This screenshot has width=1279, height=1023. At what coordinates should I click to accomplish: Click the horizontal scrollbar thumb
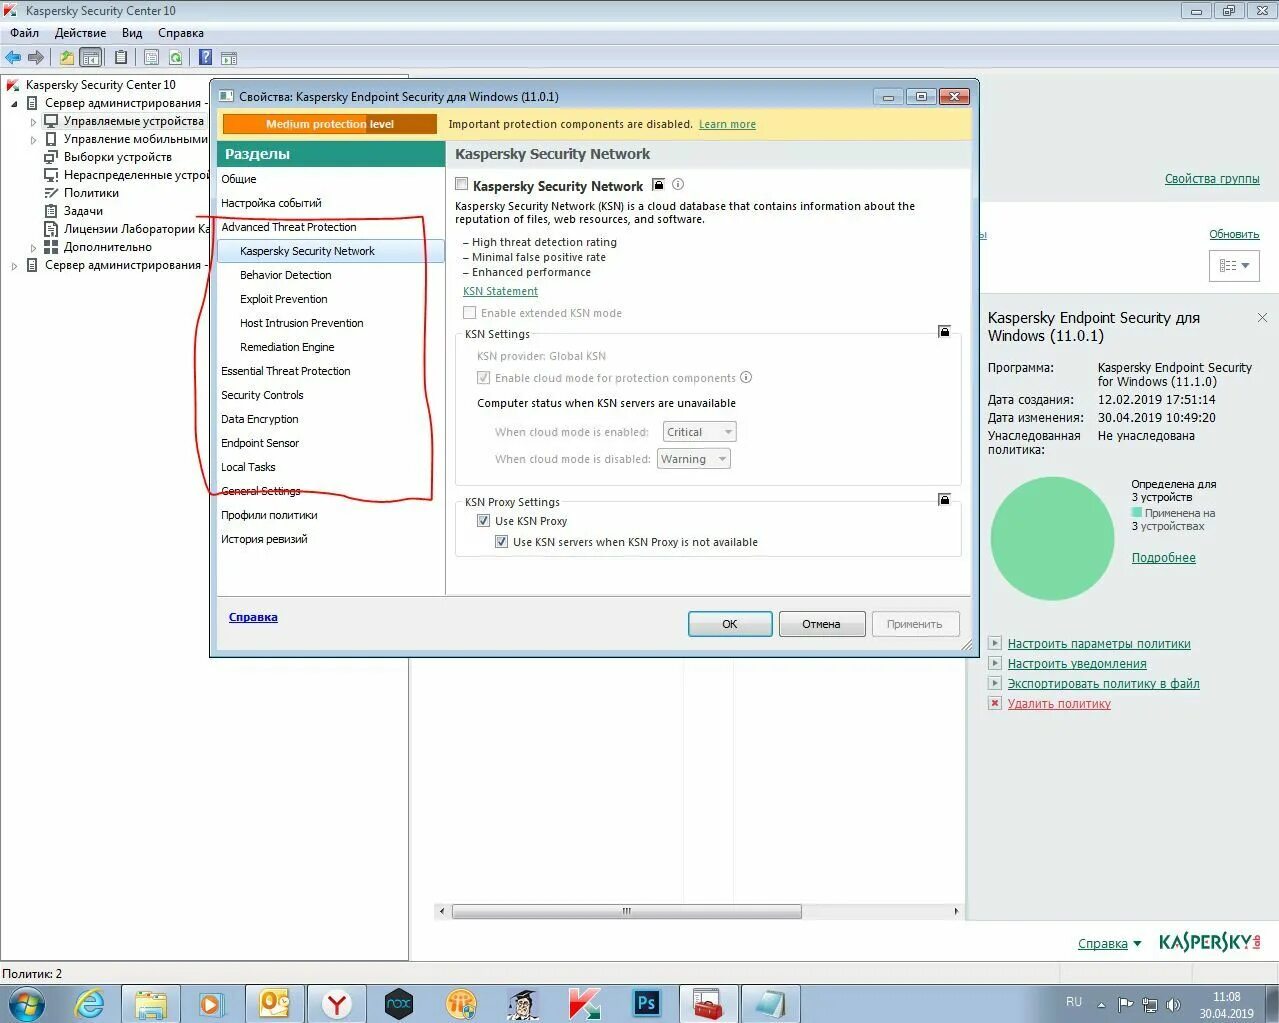627,911
